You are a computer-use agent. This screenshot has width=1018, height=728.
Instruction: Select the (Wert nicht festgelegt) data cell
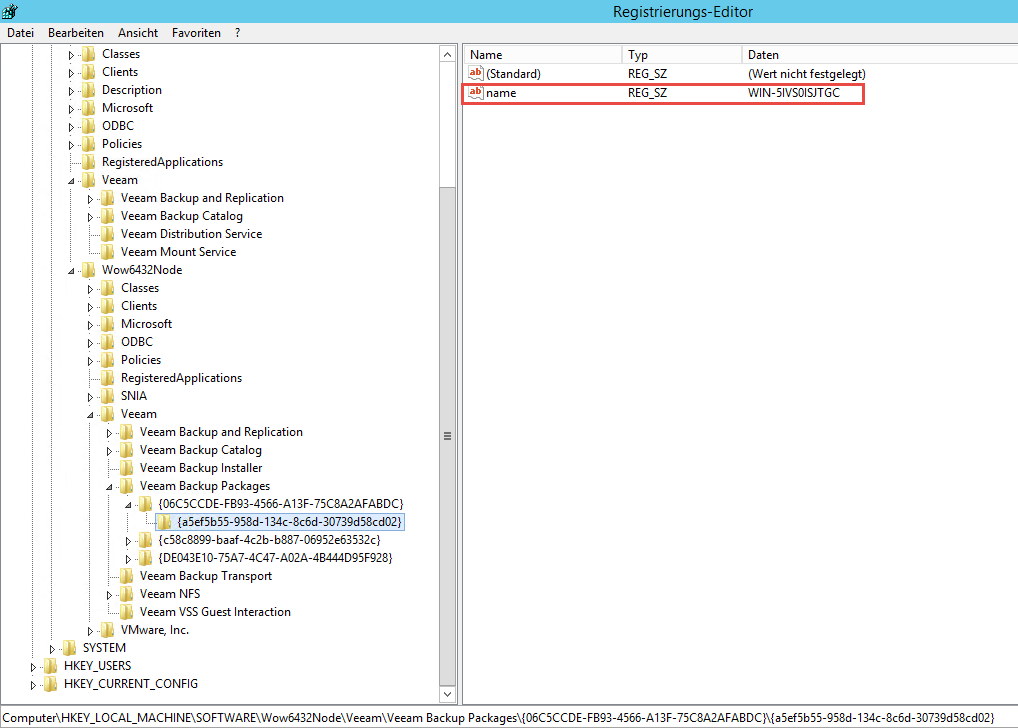point(806,74)
